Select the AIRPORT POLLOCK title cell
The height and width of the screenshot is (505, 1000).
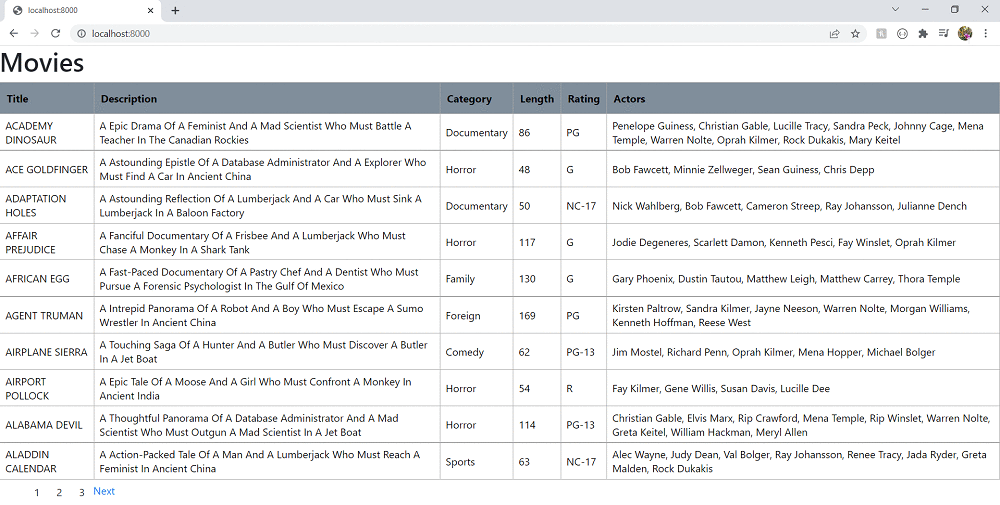pyautogui.click(x=47, y=388)
